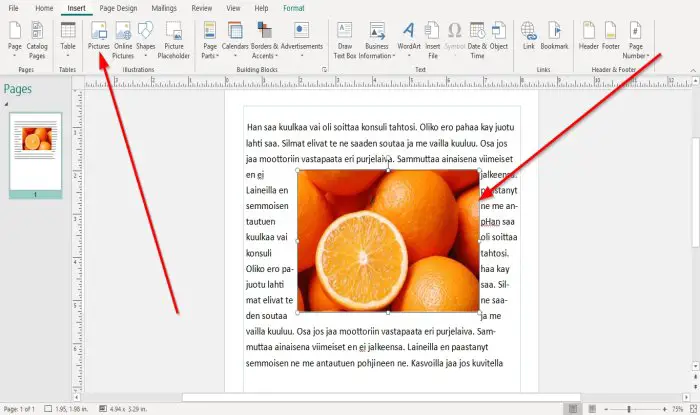Open Building Blocks dialog launcher
The image size is (700, 415).
325,70
